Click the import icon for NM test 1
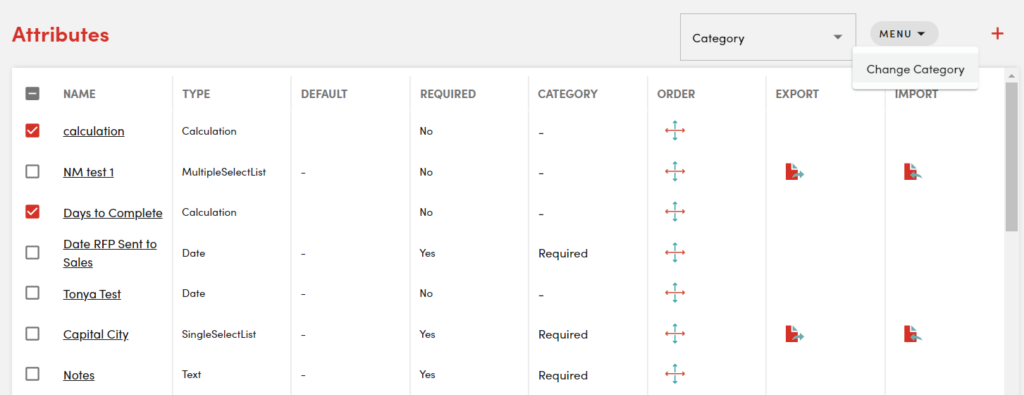The height and width of the screenshot is (395, 1024). 913,172
